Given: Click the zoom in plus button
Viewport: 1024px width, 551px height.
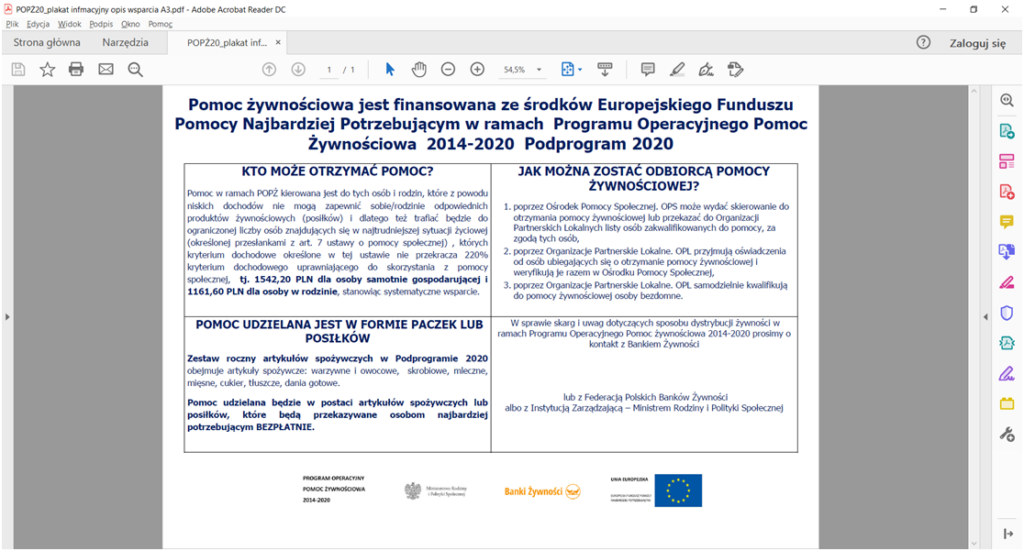Looking at the screenshot, I should (x=477, y=69).
